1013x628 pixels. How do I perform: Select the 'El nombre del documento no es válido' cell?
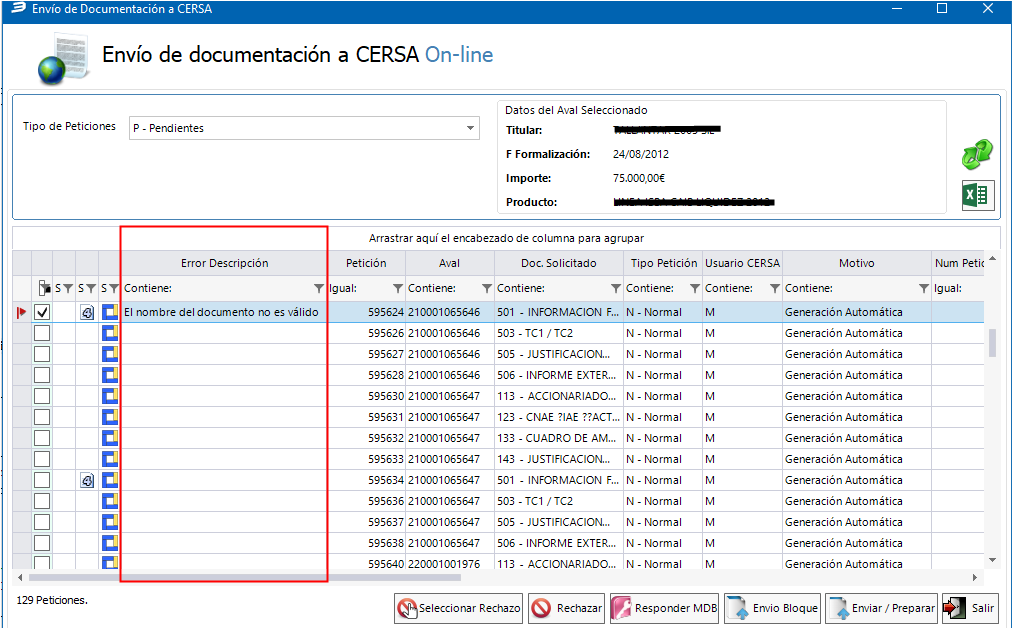(222, 313)
